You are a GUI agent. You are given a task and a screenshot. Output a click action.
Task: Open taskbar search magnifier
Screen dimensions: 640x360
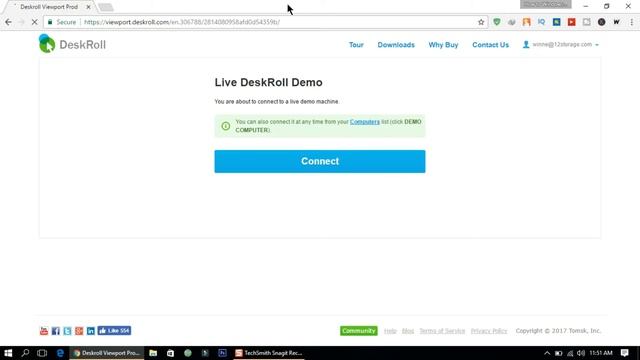point(25,353)
